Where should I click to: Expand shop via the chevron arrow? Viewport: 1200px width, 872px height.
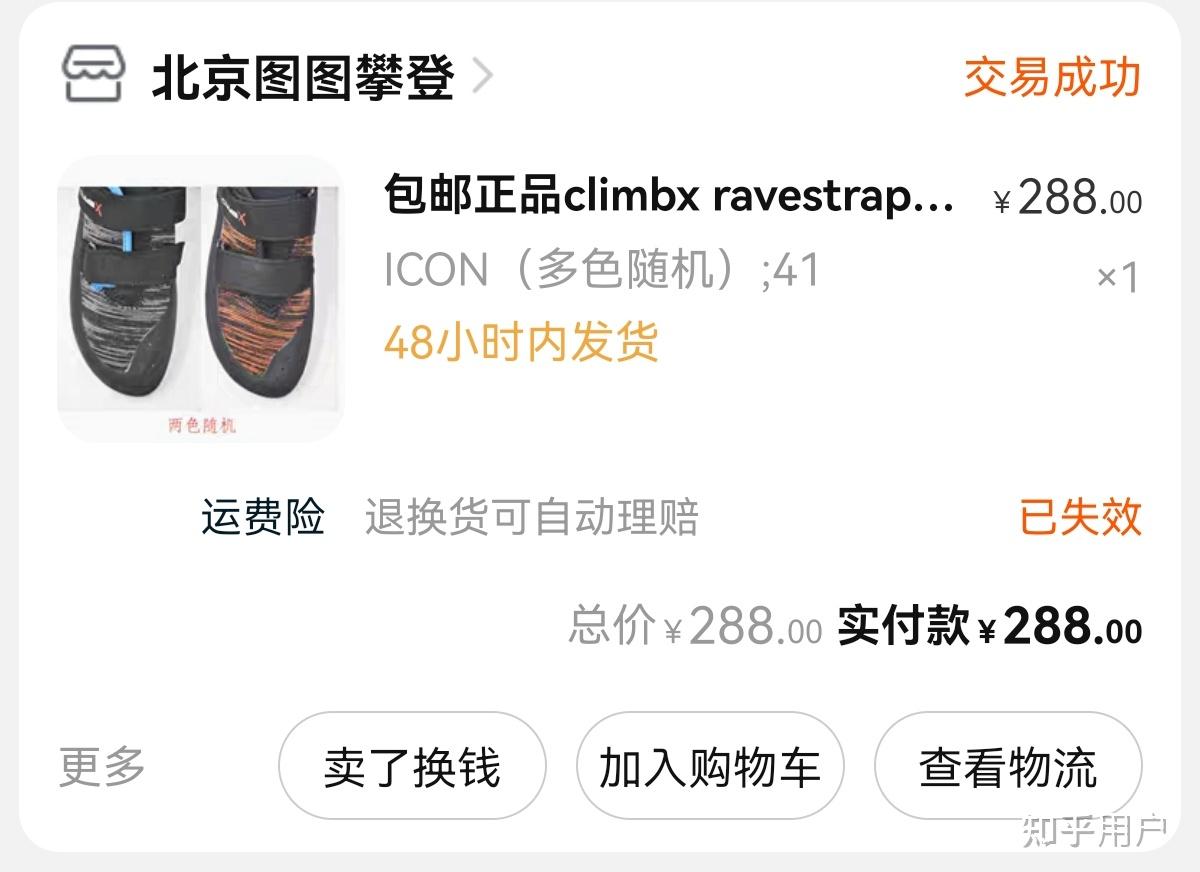[482, 77]
